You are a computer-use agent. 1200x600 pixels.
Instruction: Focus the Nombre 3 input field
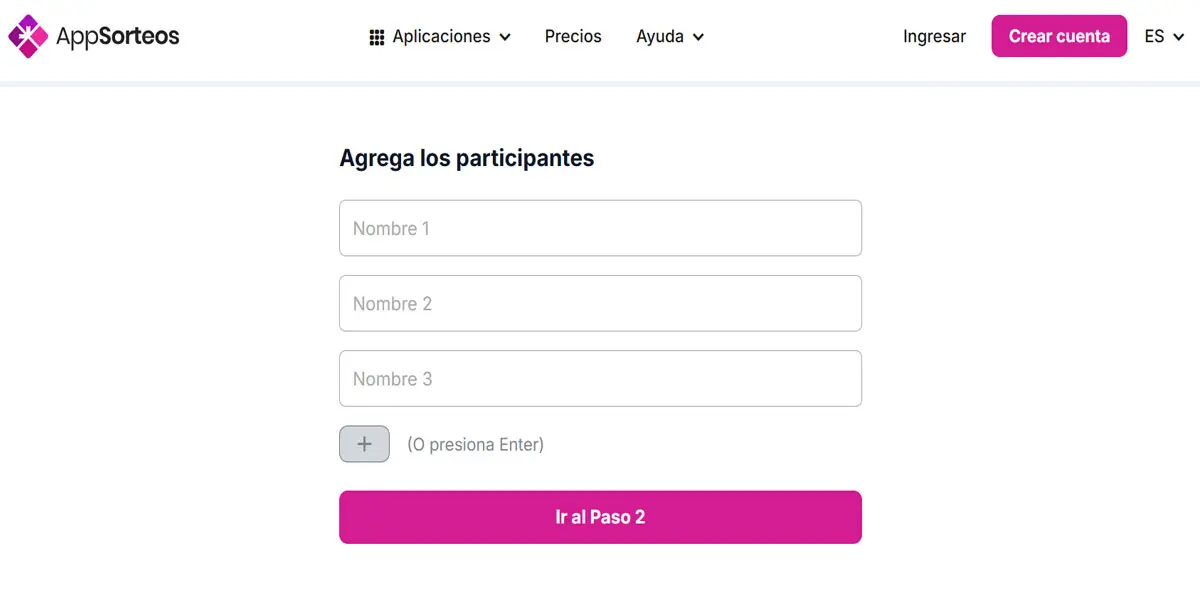pos(600,378)
